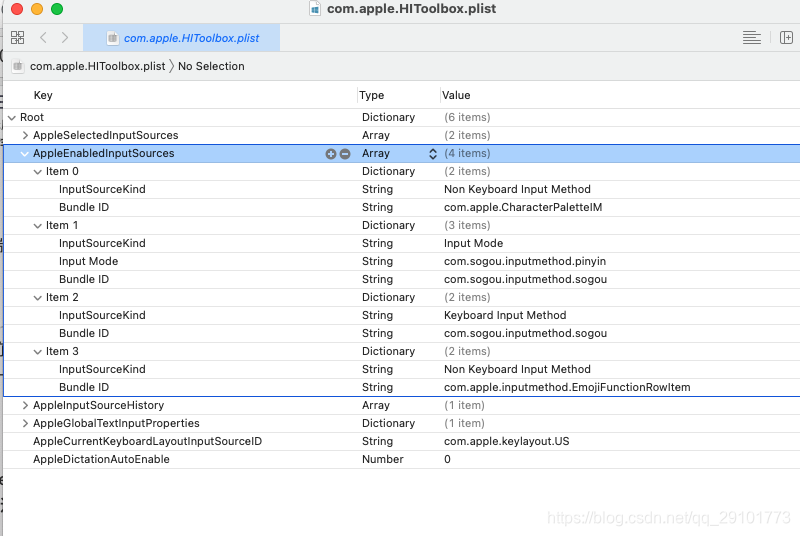Click the Key column header
Screen dimensions: 800x536
43,95
